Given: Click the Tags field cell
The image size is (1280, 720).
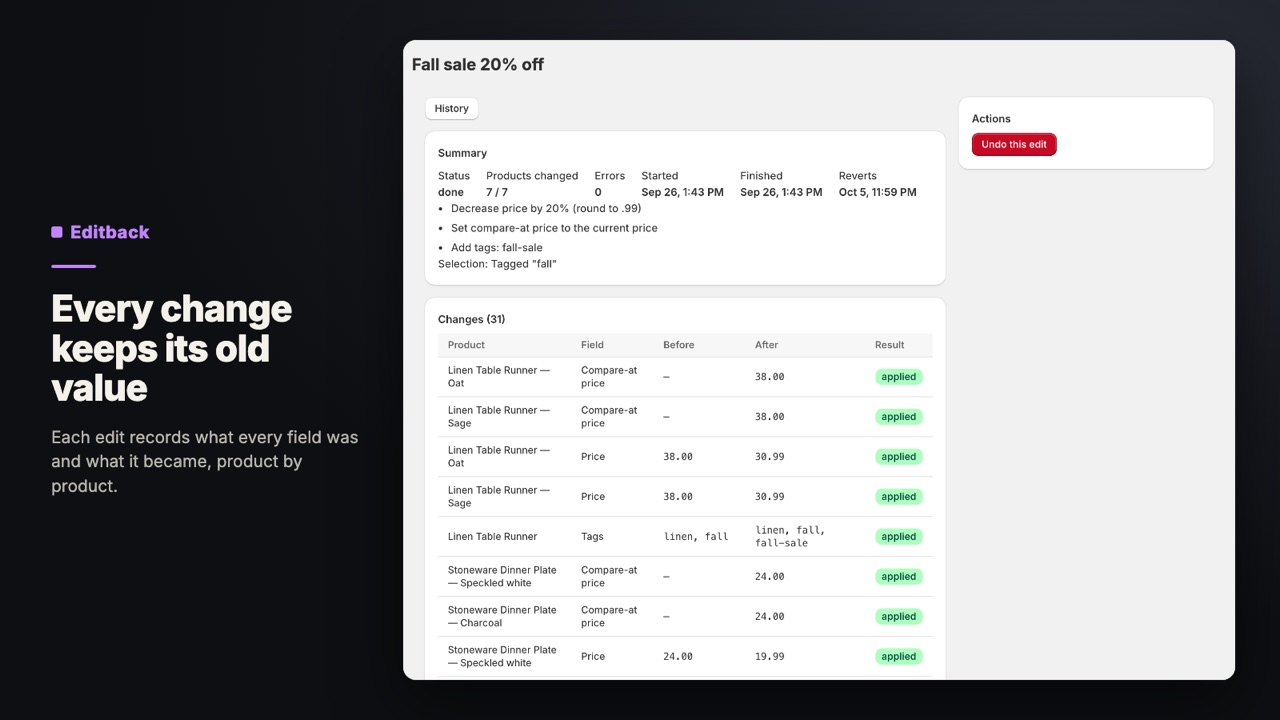Looking at the screenshot, I should pos(592,537).
